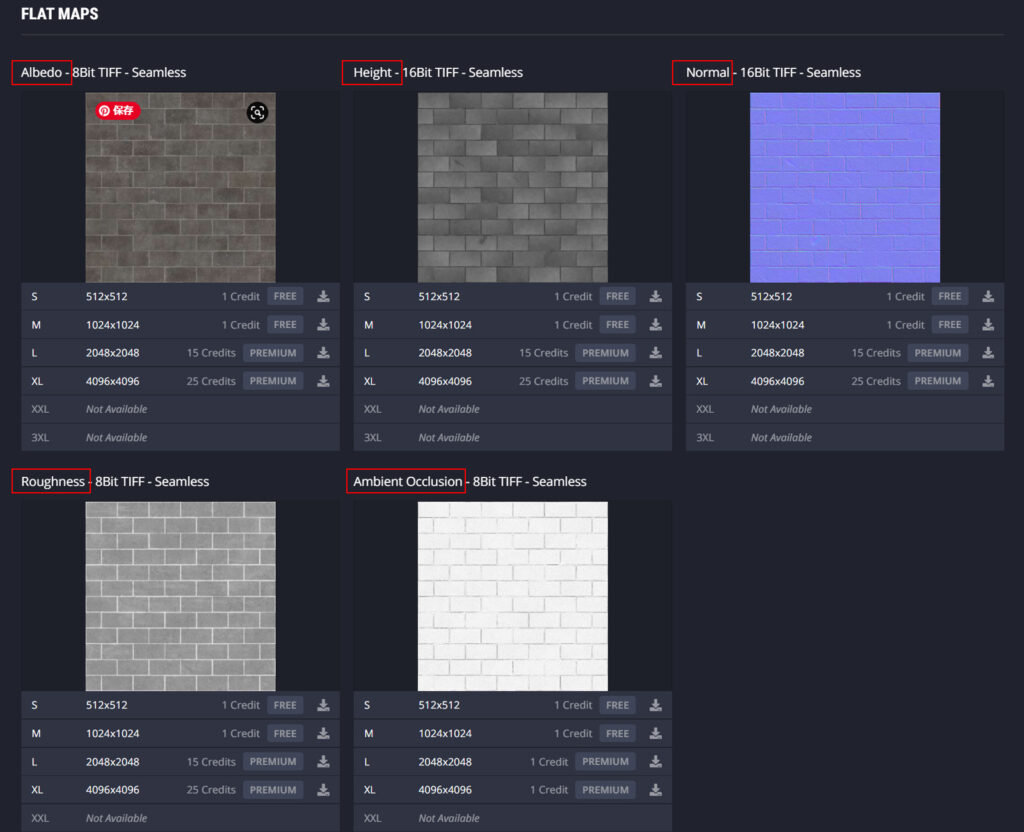Click the FLAT MAPS heading

click(59, 14)
